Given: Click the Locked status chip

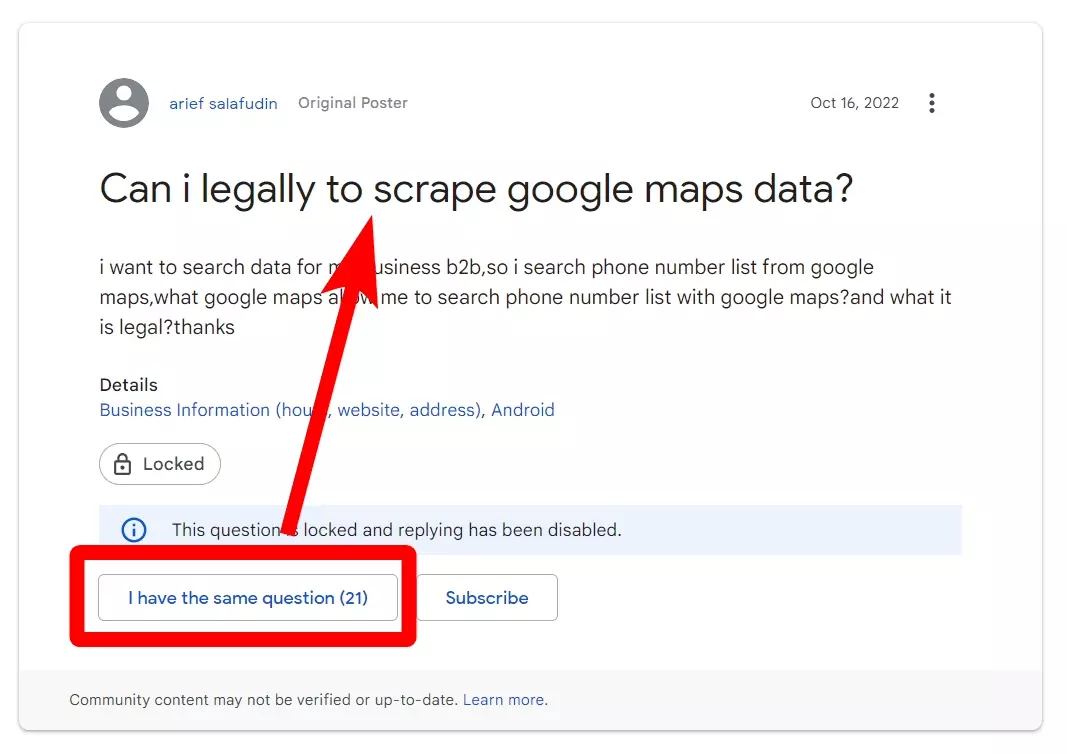Looking at the screenshot, I should point(159,463).
